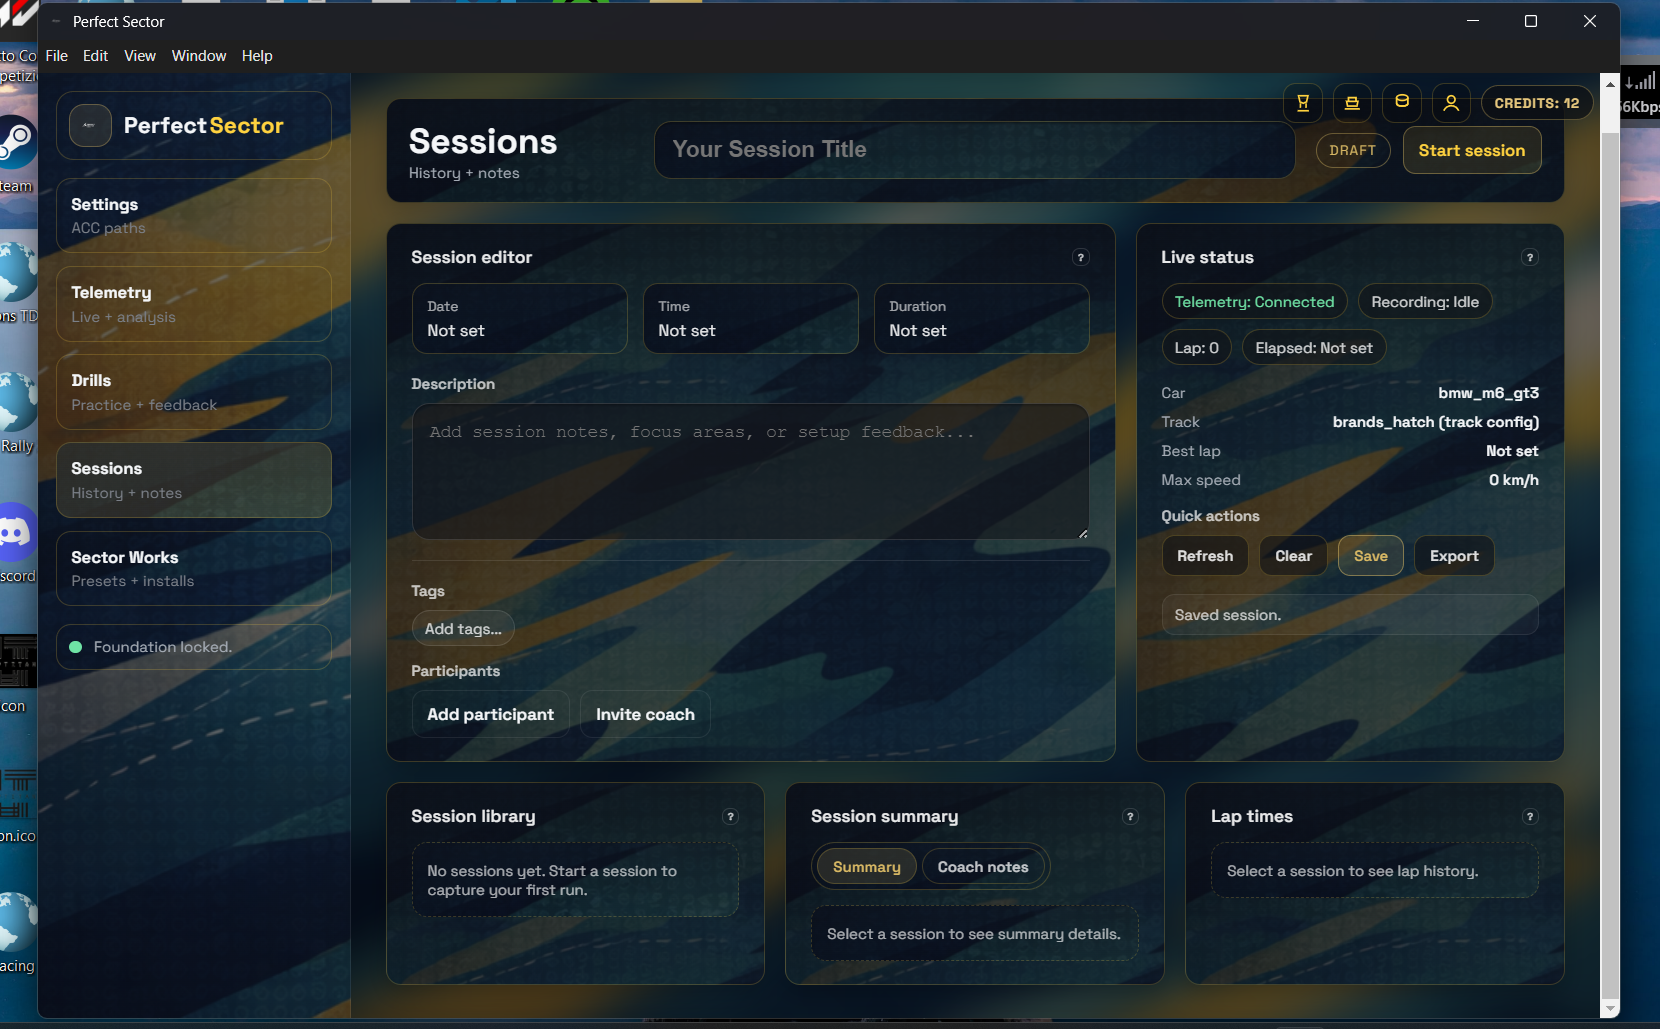Open the Edit menu
1660x1029 pixels.
[95, 56]
